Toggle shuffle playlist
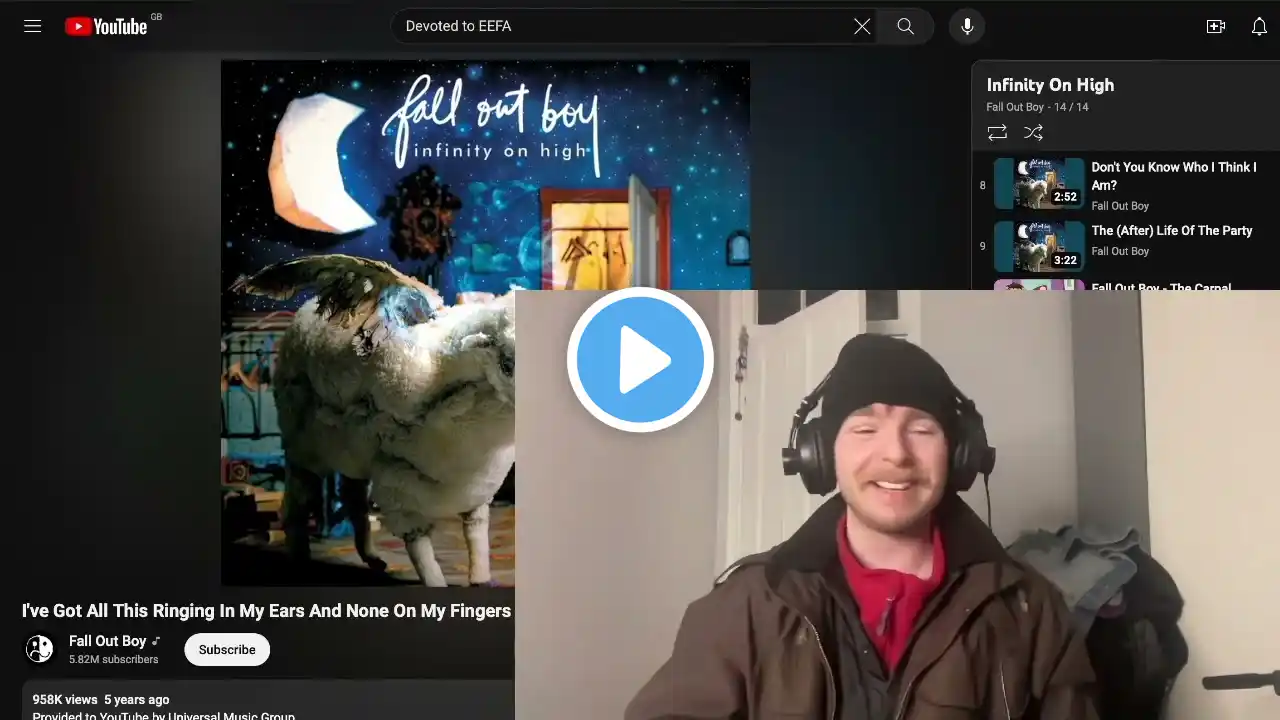Screen dimensions: 1280x720 (x=1033, y=132)
